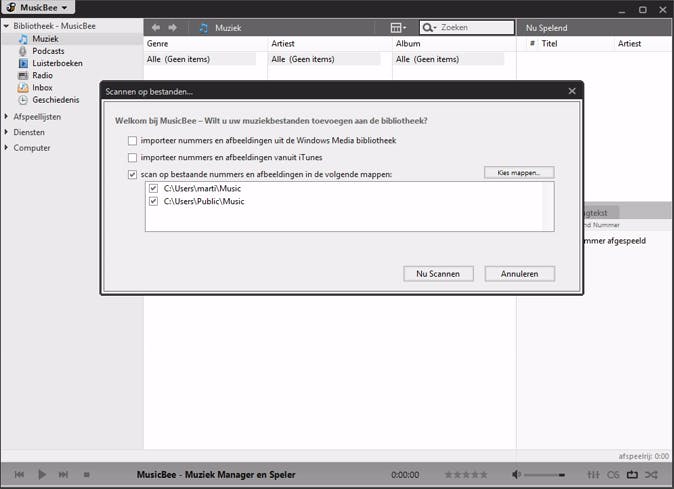Uncheck scan op bestaande nummers checkbox
Image resolution: width=674 pixels, height=489 pixels.
coord(132,174)
